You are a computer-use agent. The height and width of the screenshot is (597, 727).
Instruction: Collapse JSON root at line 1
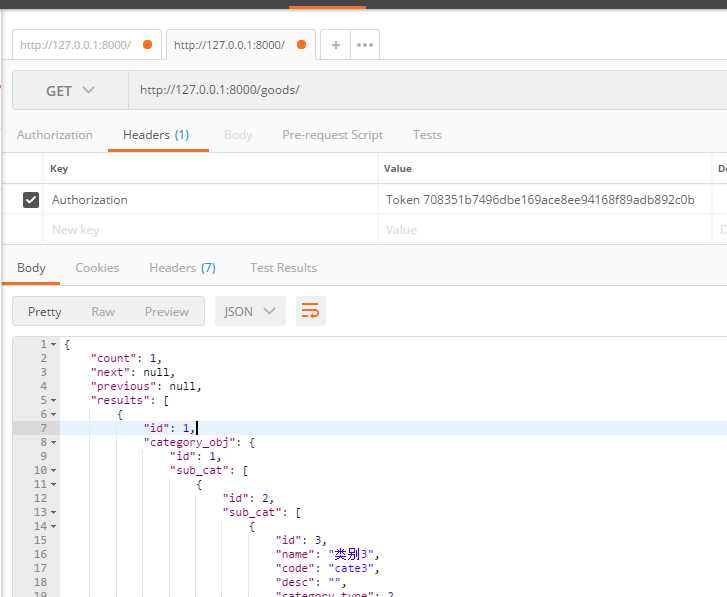53,344
